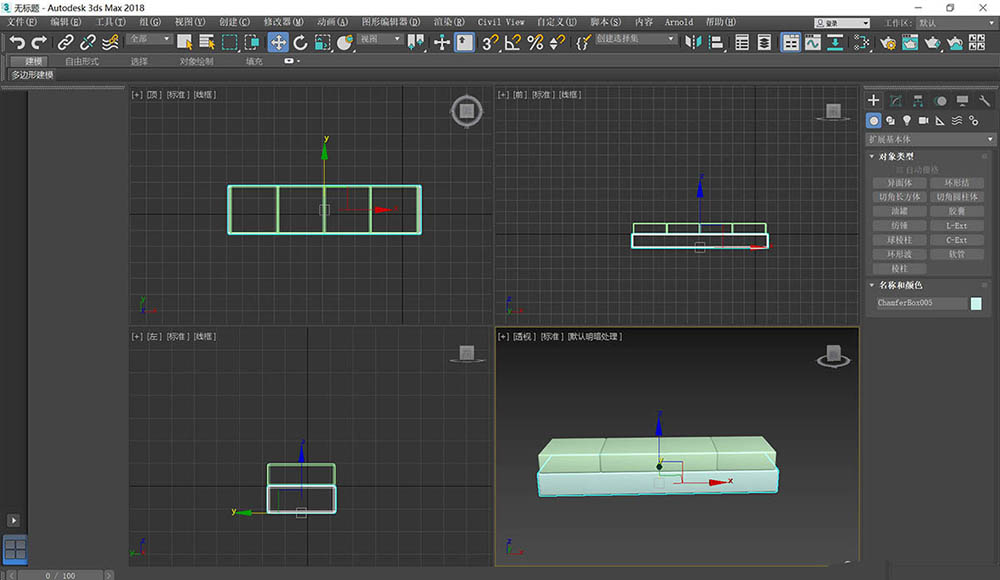Click the Undo arrow in the toolbar
This screenshot has height=580, width=1000.
(x=16, y=42)
